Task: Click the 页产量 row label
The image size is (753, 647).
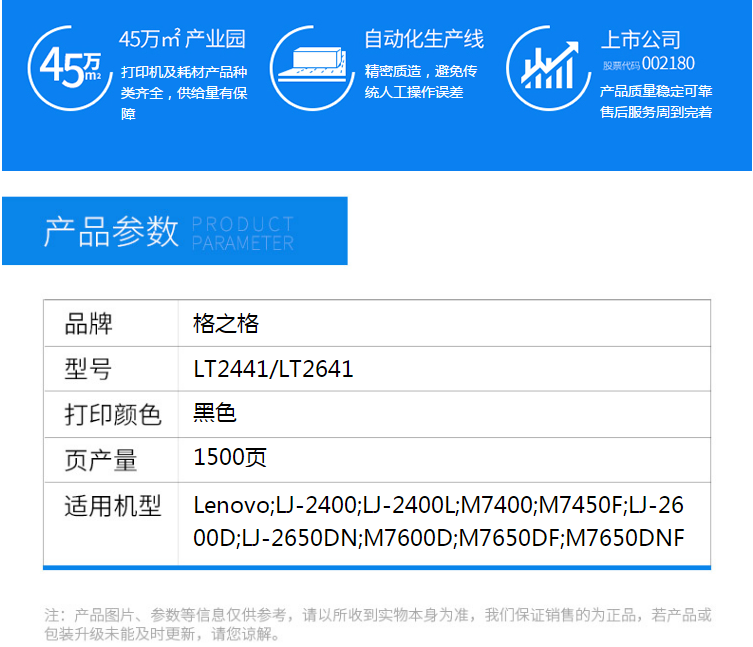Action: point(101,460)
